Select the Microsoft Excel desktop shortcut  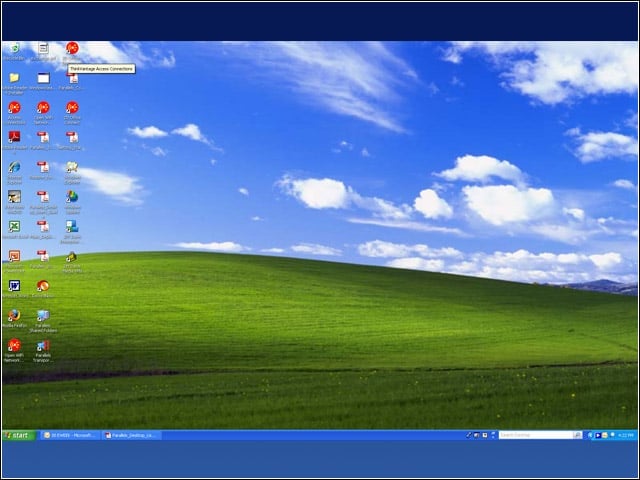14,226
